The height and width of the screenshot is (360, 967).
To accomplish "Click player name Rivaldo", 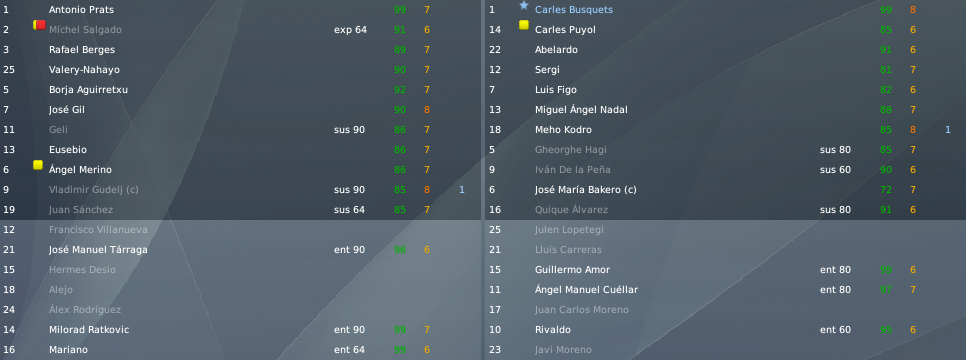I will 553,330.
